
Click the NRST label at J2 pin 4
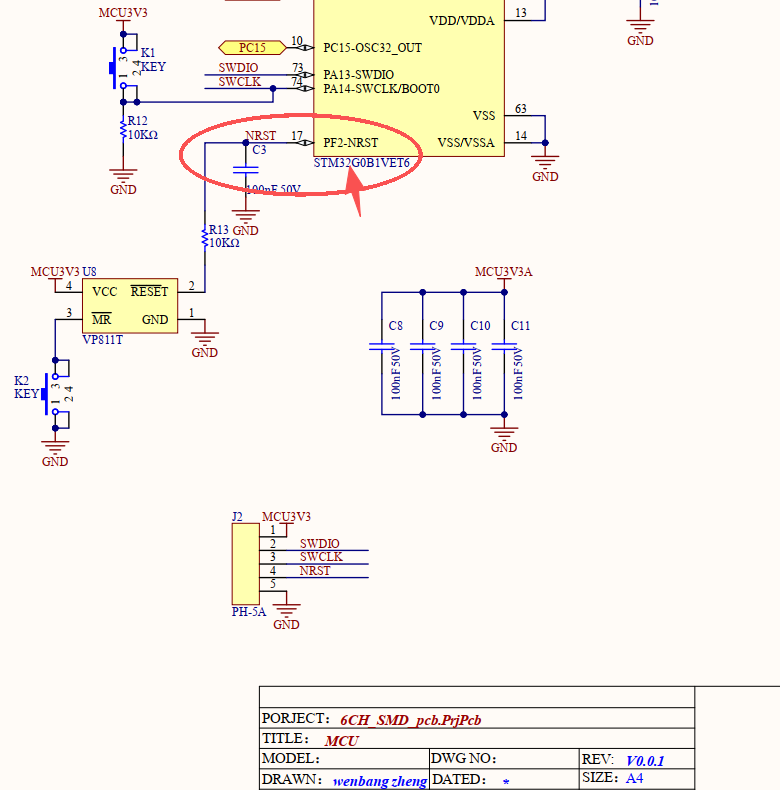(315, 571)
